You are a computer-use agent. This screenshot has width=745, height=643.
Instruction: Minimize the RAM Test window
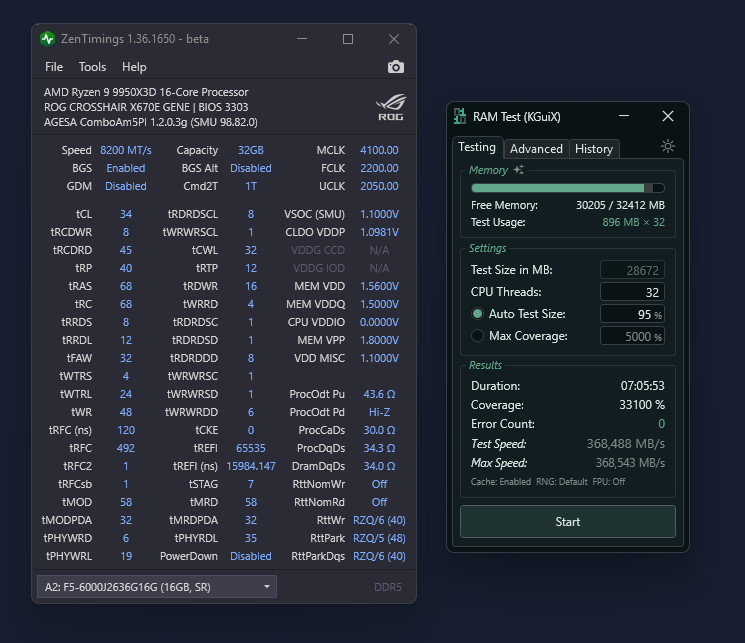pos(623,117)
